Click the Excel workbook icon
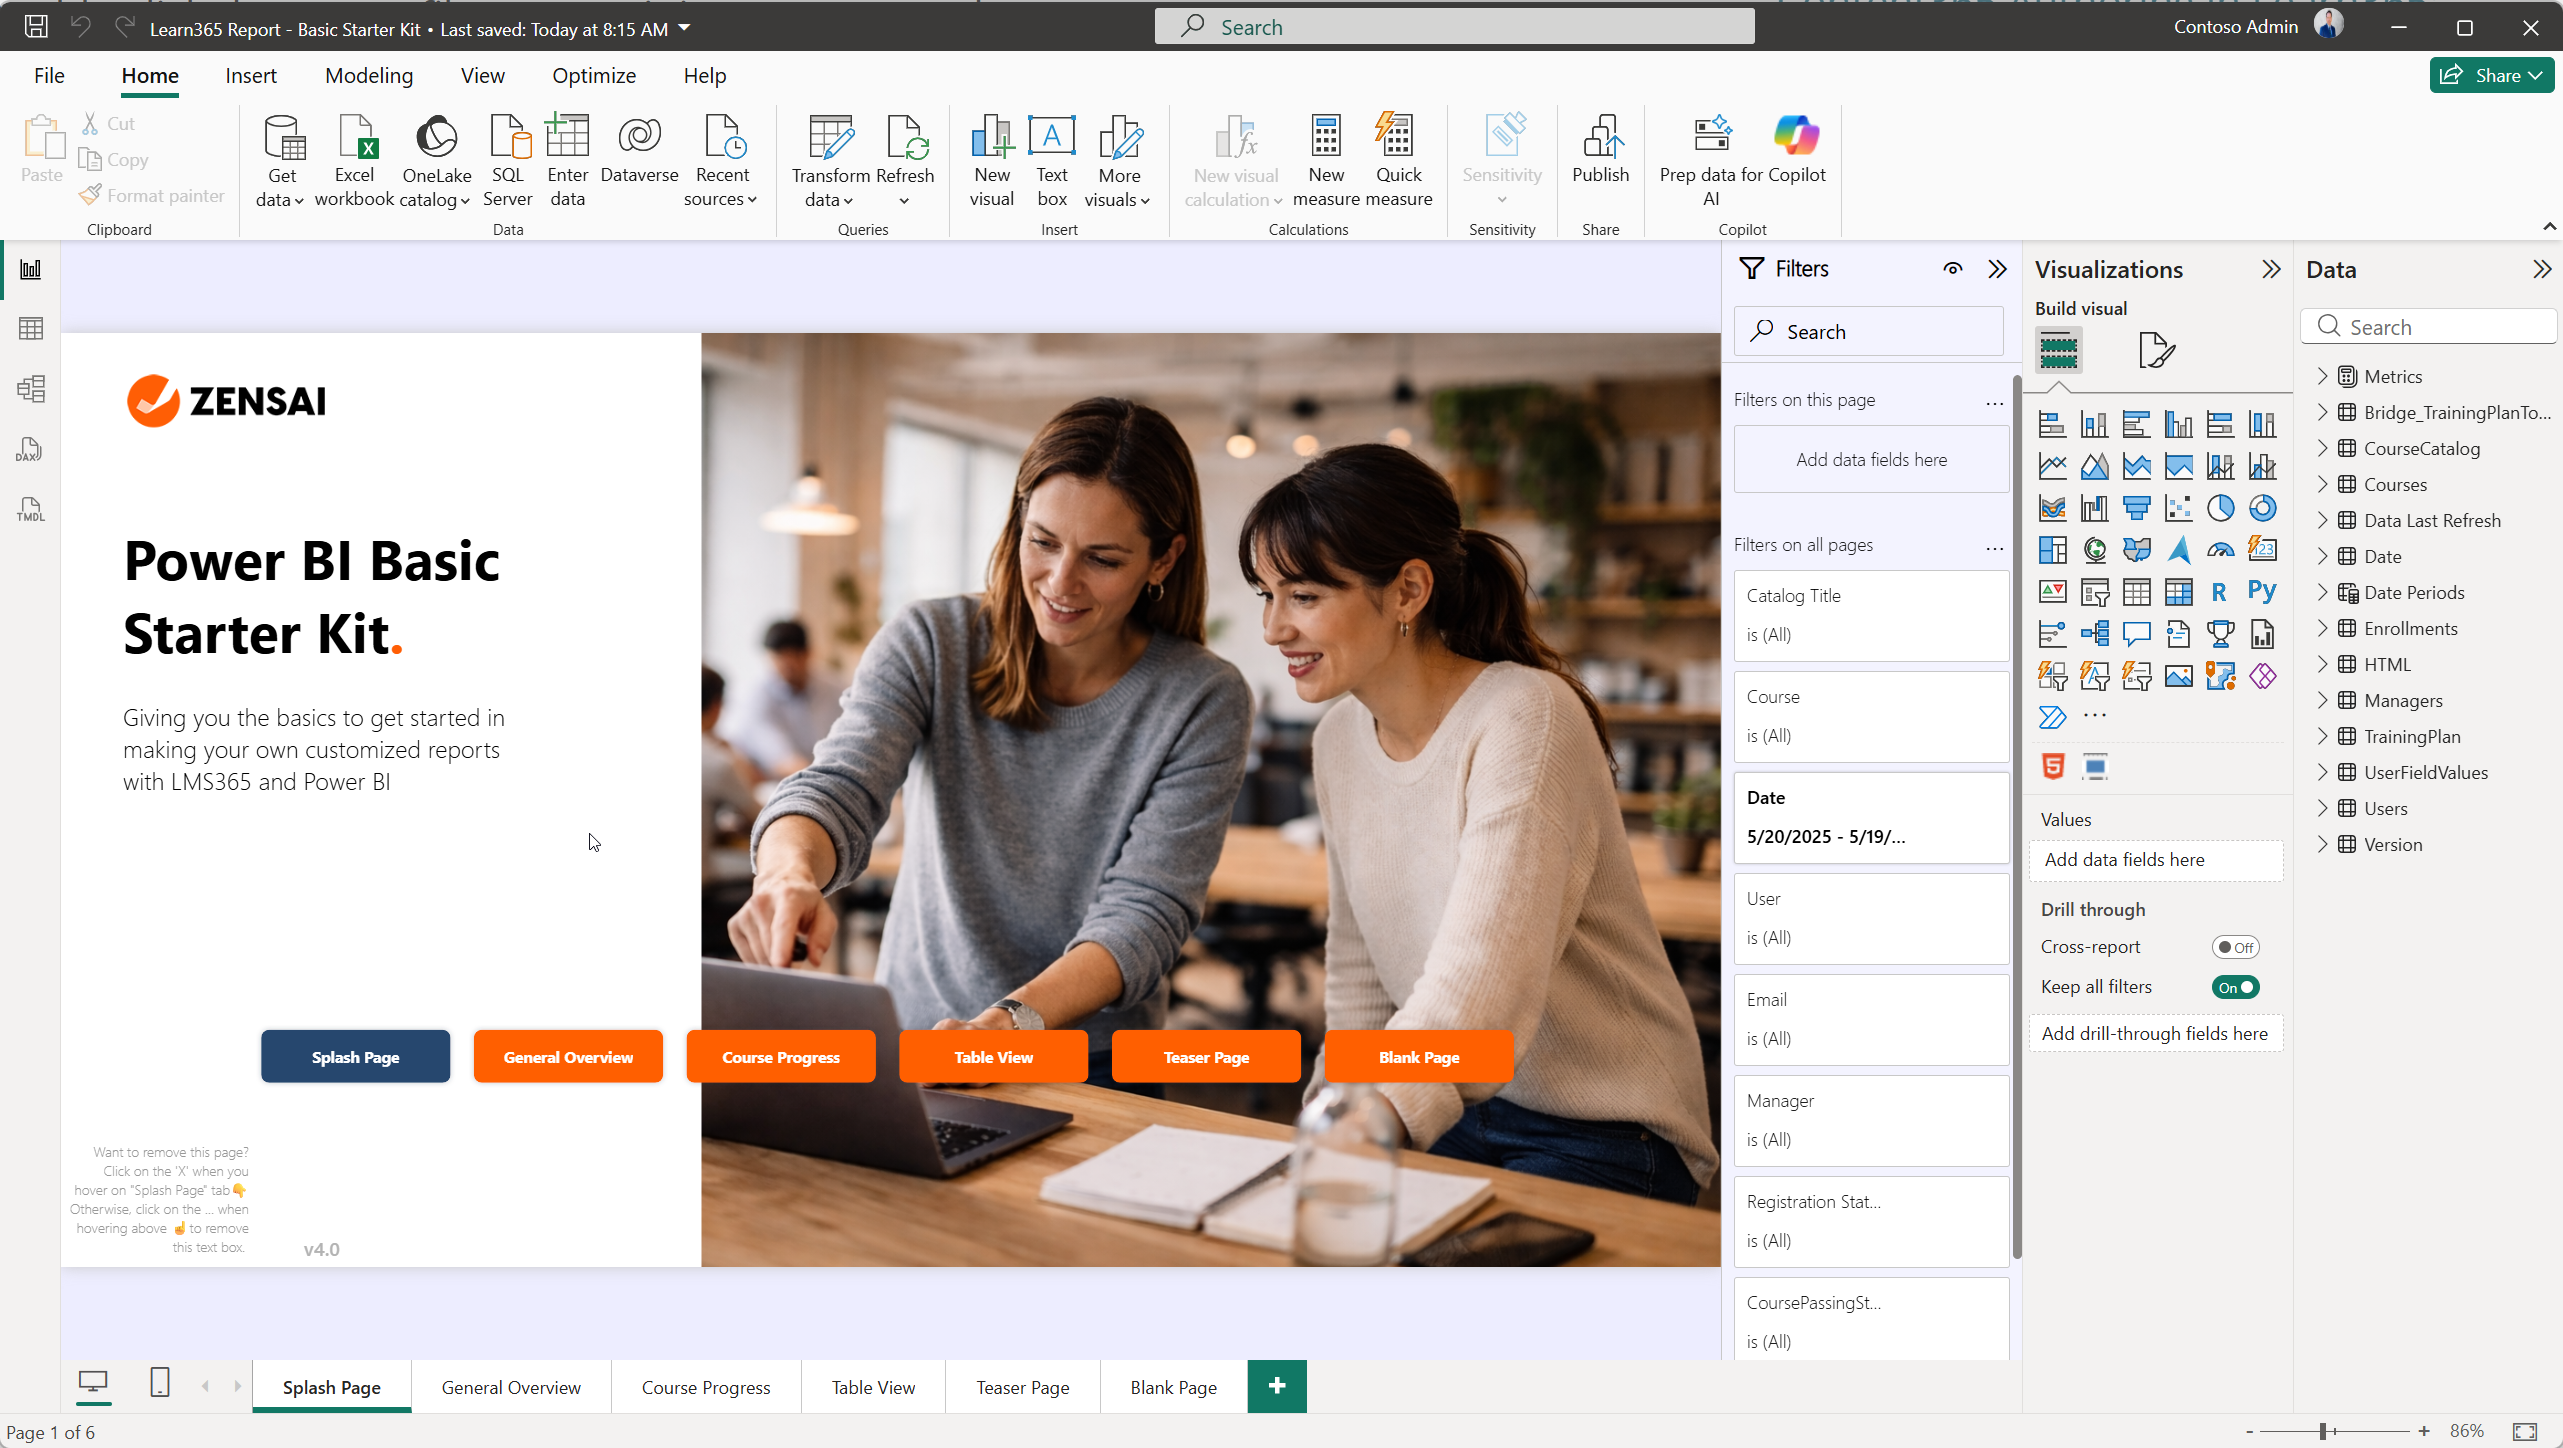The width and height of the screenshot is (2563, 1448). pyautogui.click(x=355, y=161)
